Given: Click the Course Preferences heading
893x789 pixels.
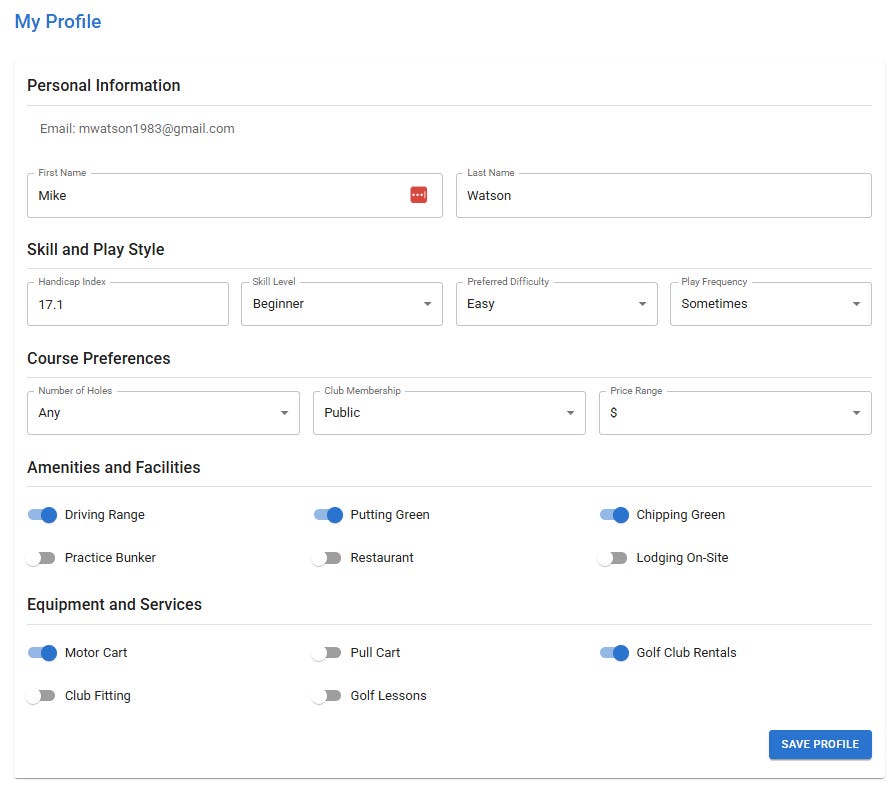Looking at the screenshot, I should (99, 358).
